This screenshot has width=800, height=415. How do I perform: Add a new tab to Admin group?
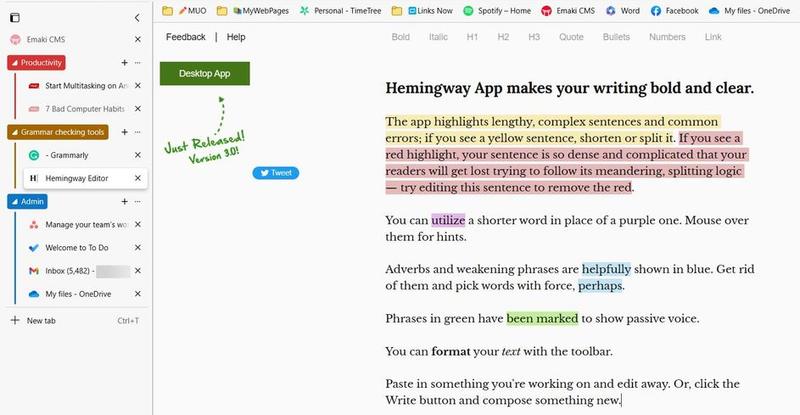point(124,202)
